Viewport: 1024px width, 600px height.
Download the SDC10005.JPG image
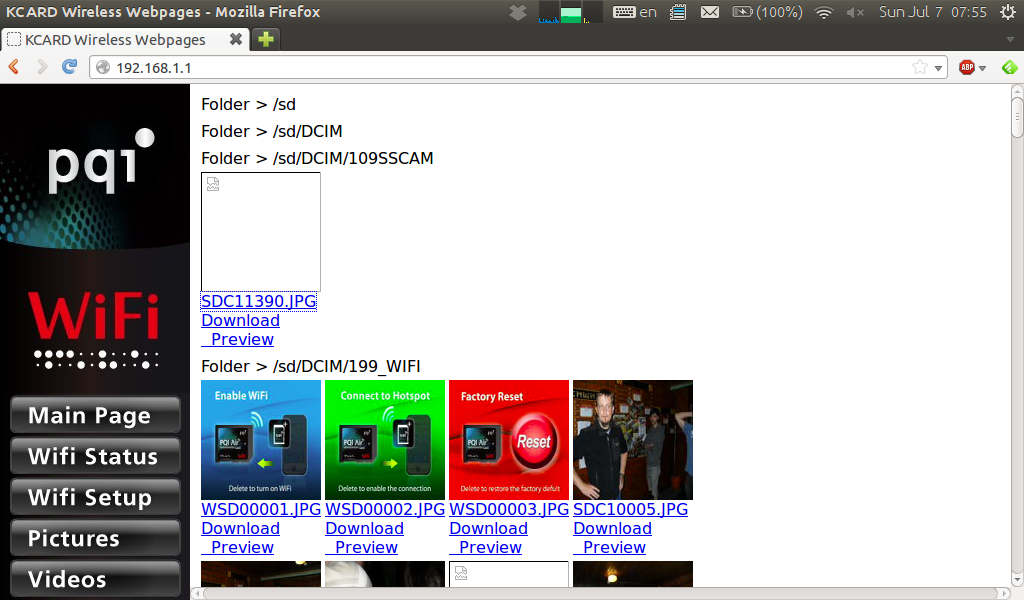click(x=613, y=528)
